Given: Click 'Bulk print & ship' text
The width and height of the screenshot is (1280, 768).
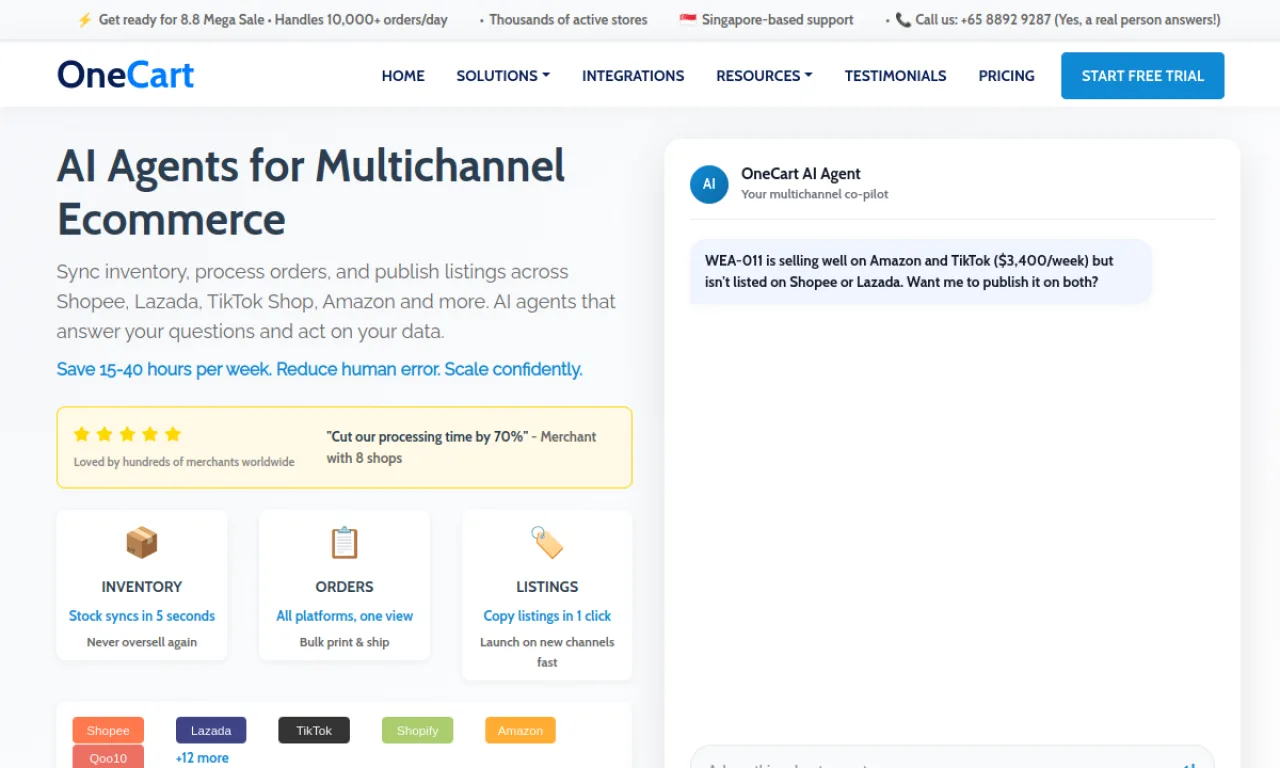Looking at the screenshot, I should click(344, 642).
